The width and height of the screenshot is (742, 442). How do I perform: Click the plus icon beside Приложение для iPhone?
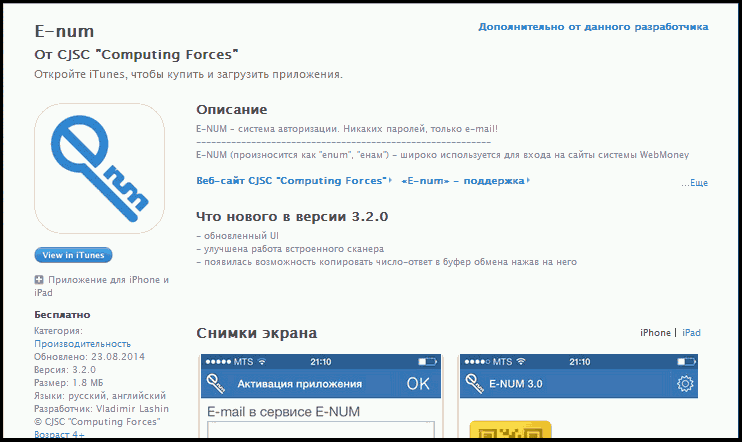click(39, 280)
